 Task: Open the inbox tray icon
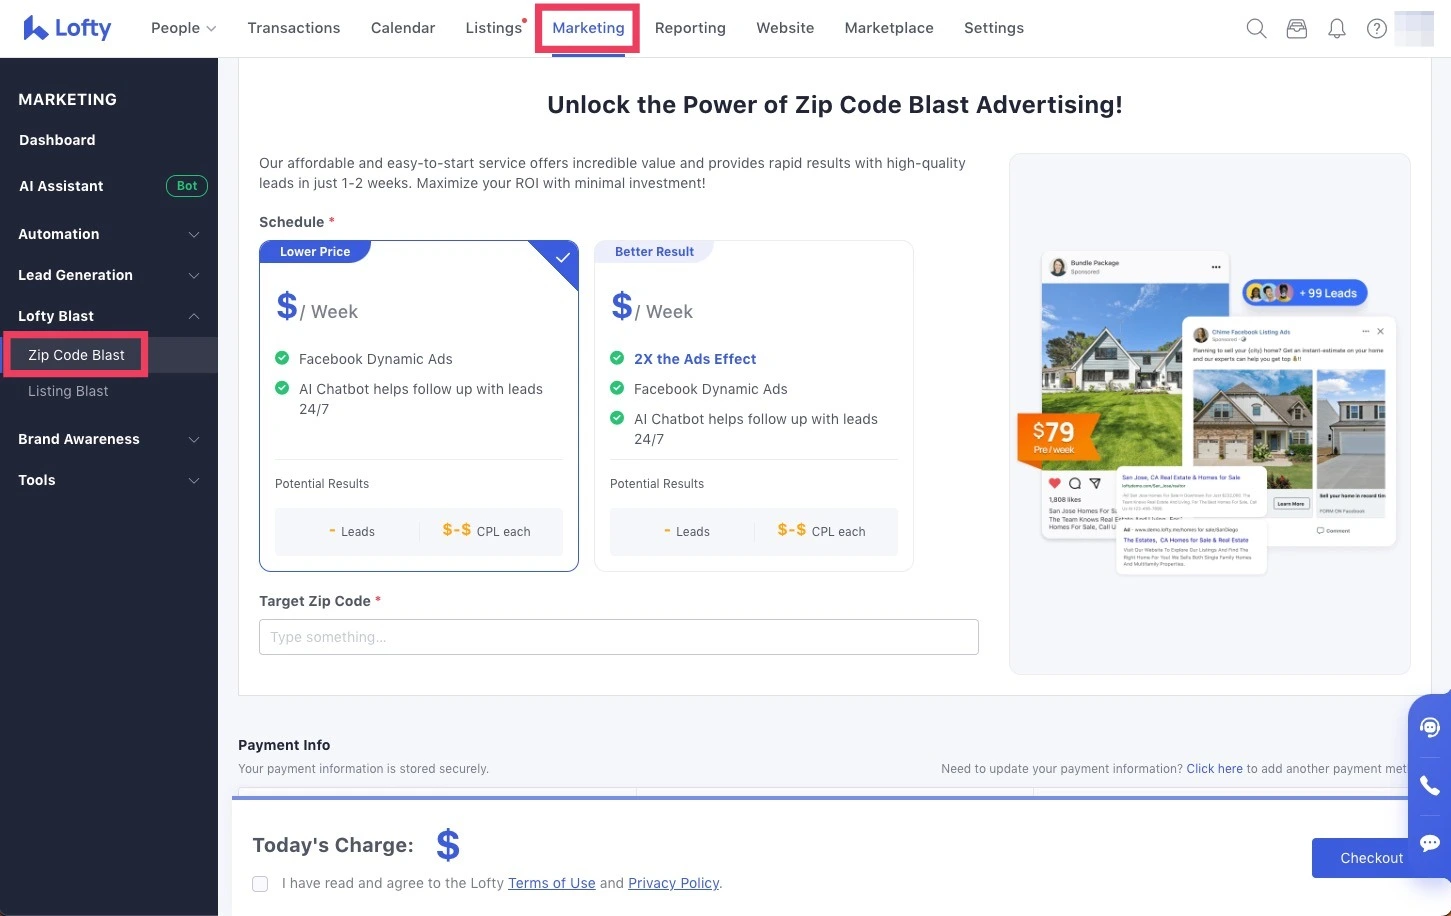click(1297, 29)
